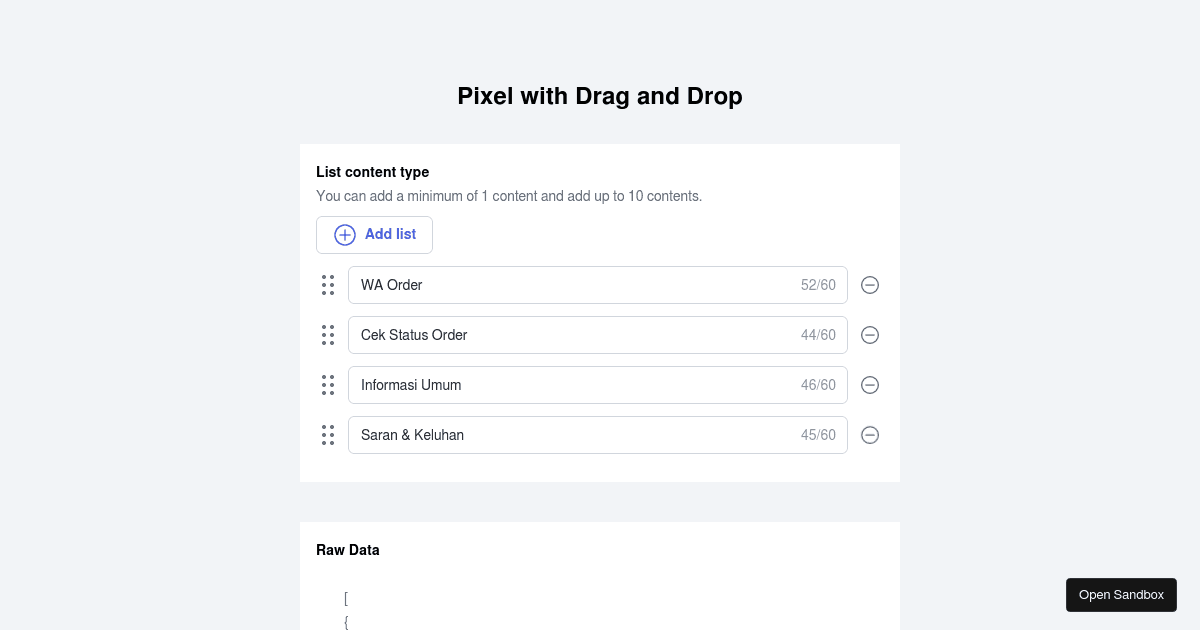
Task: Click the Raw Data heading
Action: pyautogui.click(x=347, y=550)
